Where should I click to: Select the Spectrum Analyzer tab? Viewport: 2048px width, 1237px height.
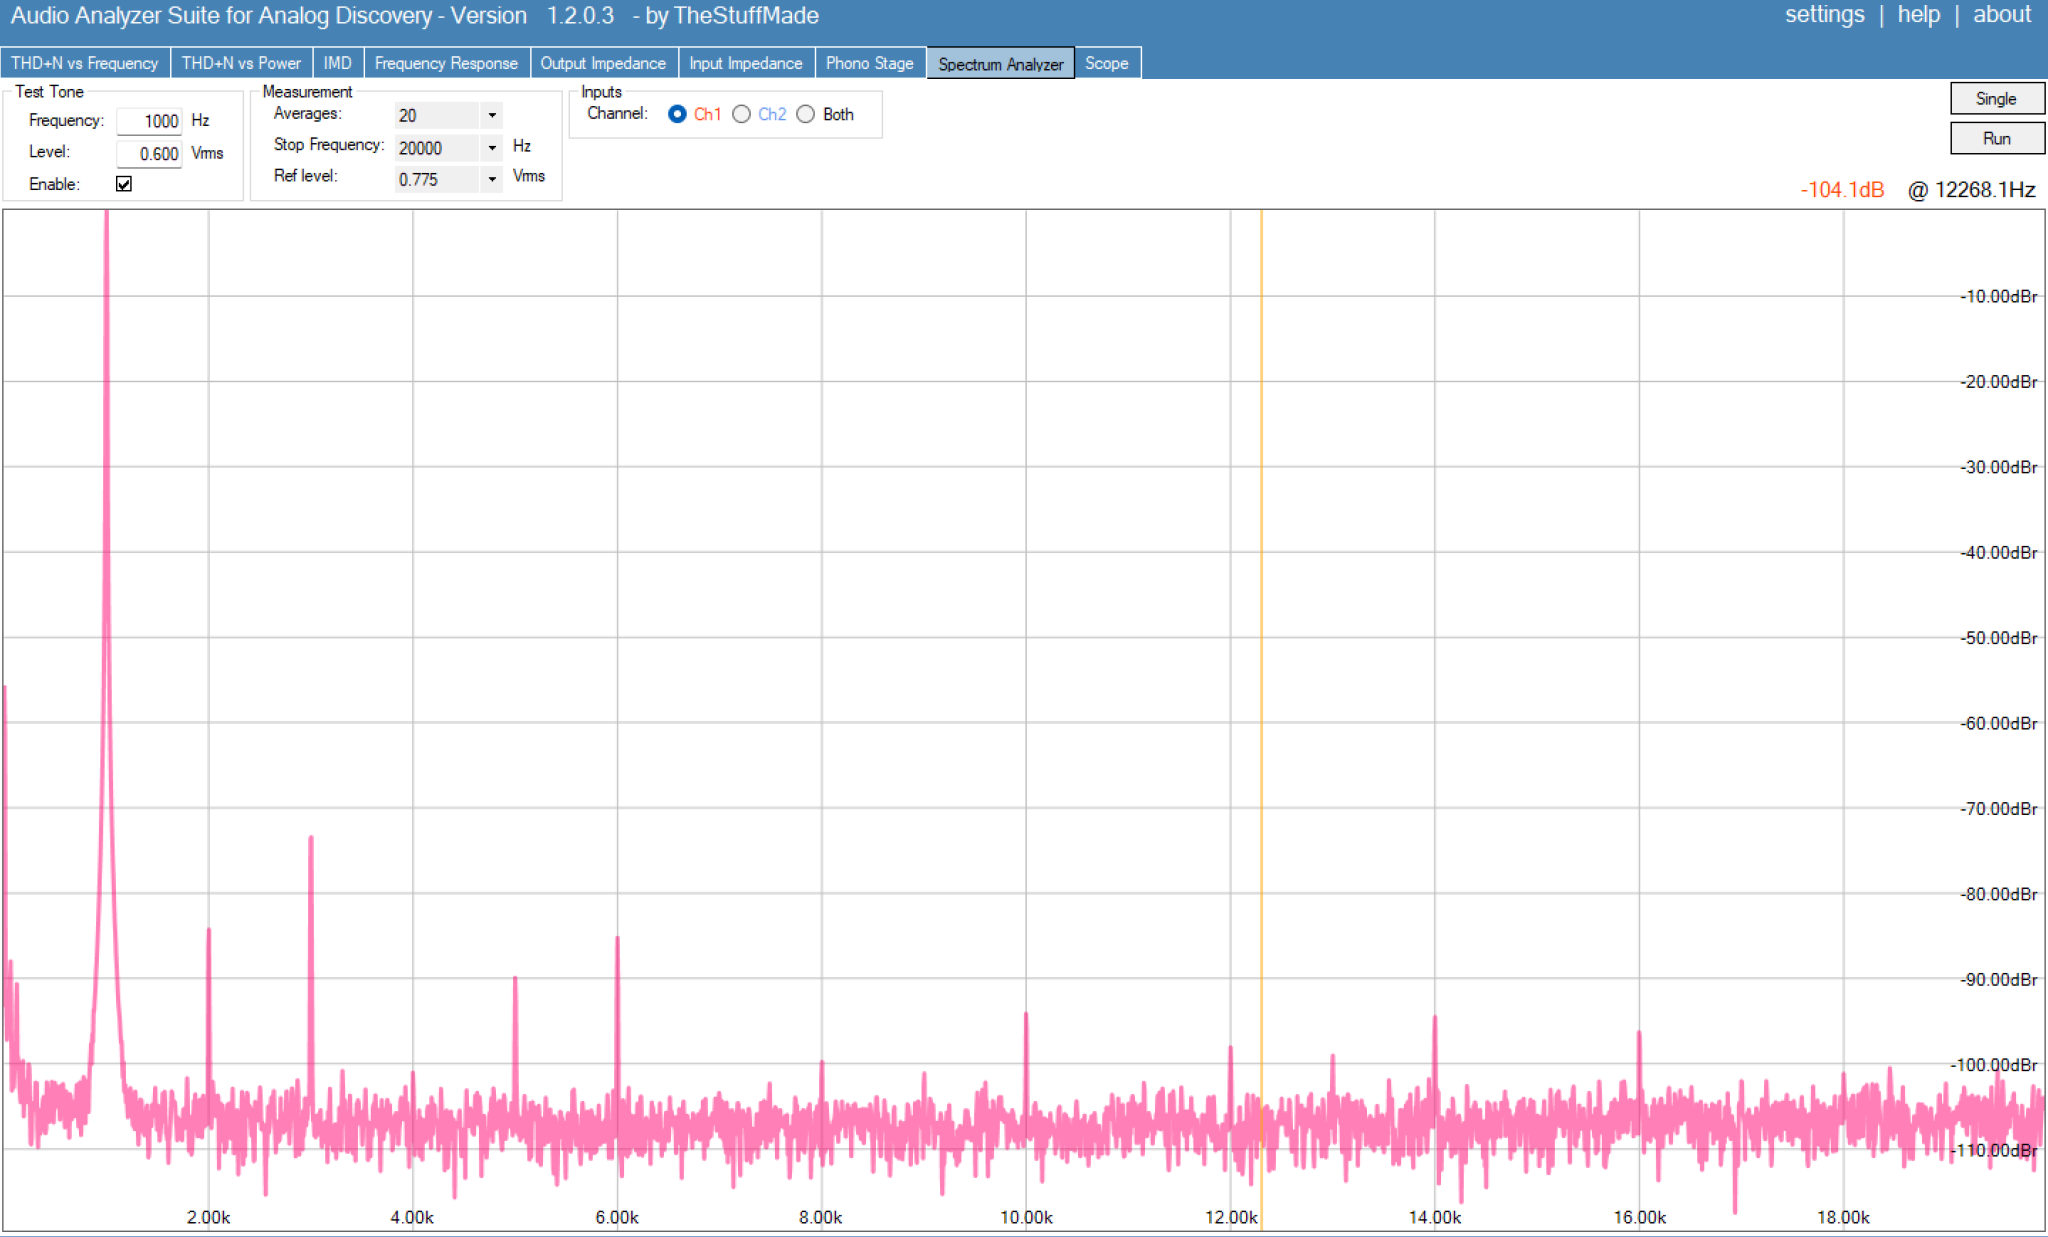pos(1001,63)
